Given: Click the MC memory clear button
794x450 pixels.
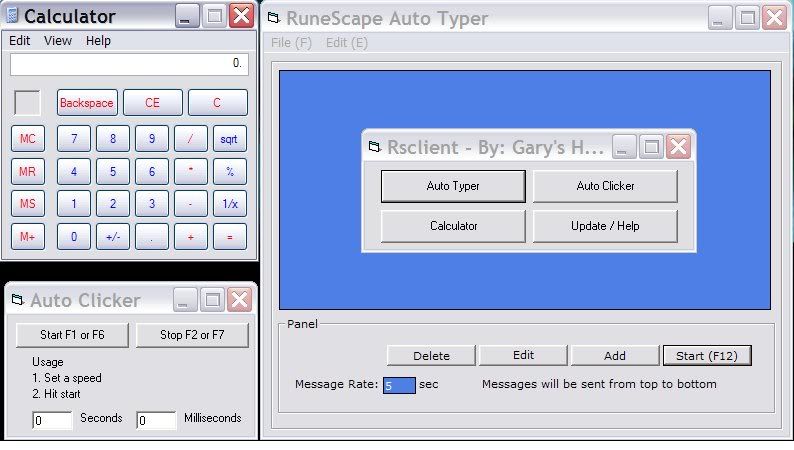Looking at the screenshot, I should pyautogui.click(x=28, y=139).
